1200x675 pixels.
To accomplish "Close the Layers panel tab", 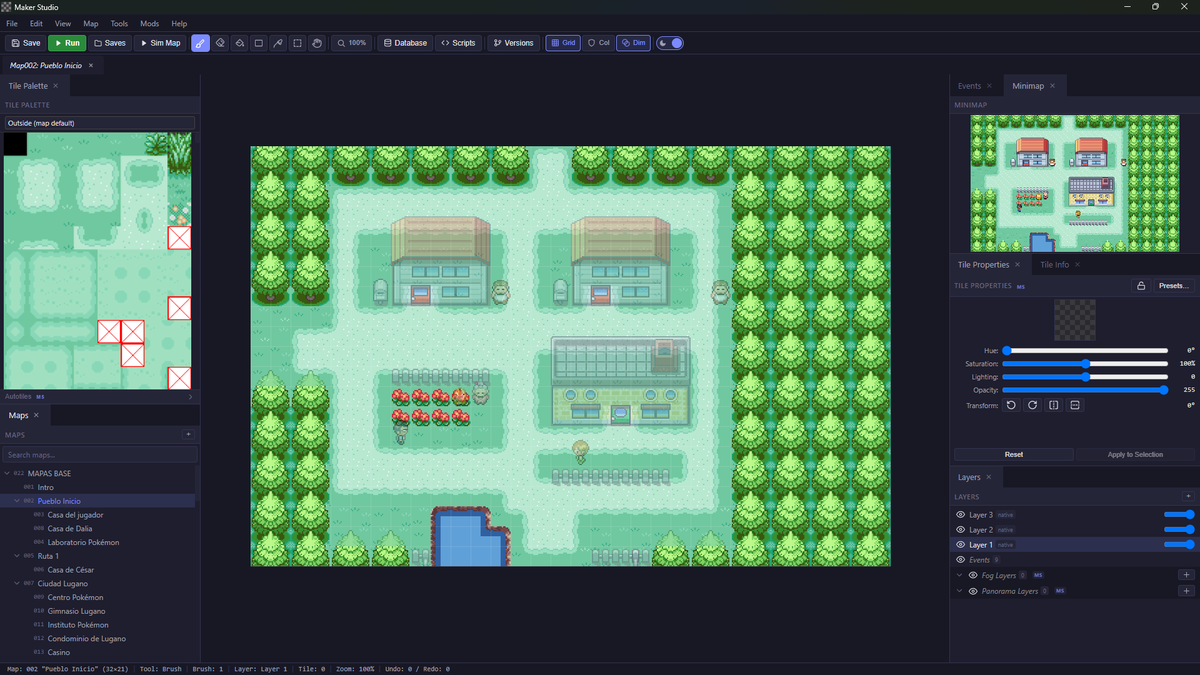I will [x=990, y=477].
